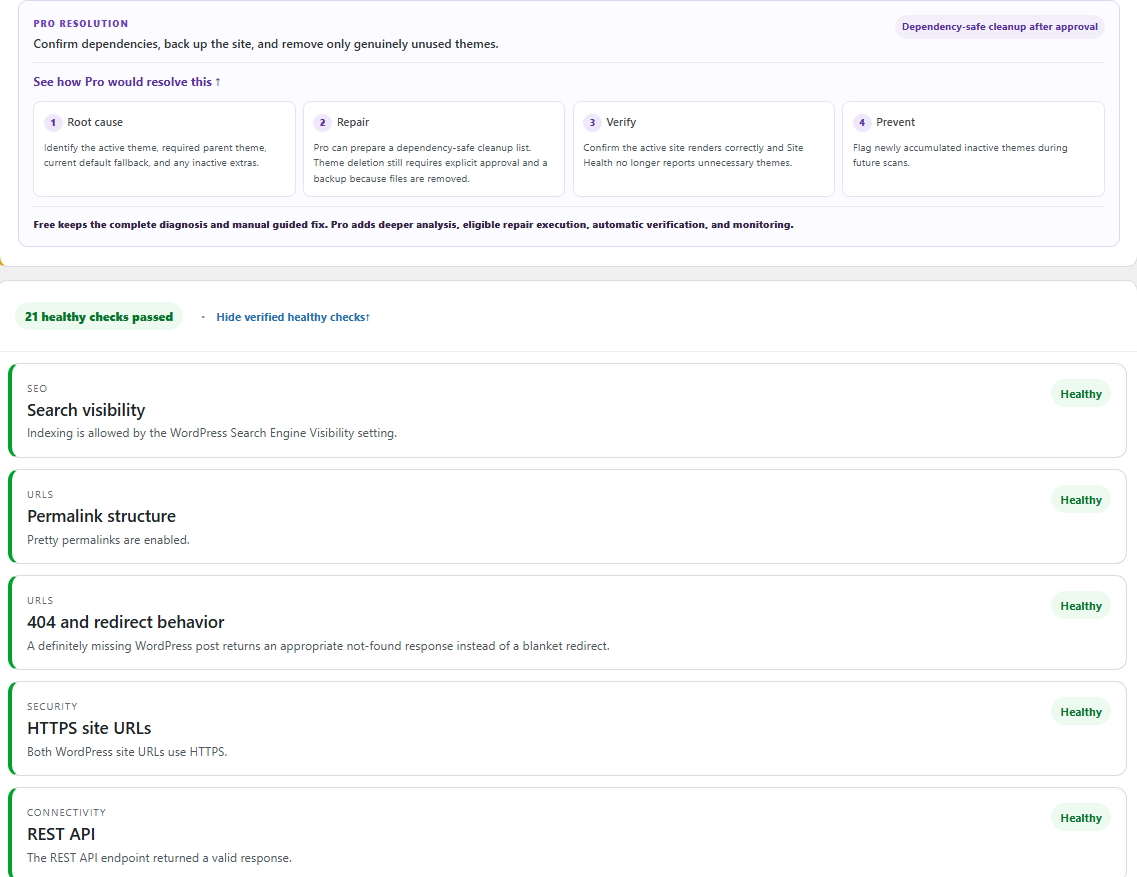
Task: Select the Verify step card
Action: 703,149
